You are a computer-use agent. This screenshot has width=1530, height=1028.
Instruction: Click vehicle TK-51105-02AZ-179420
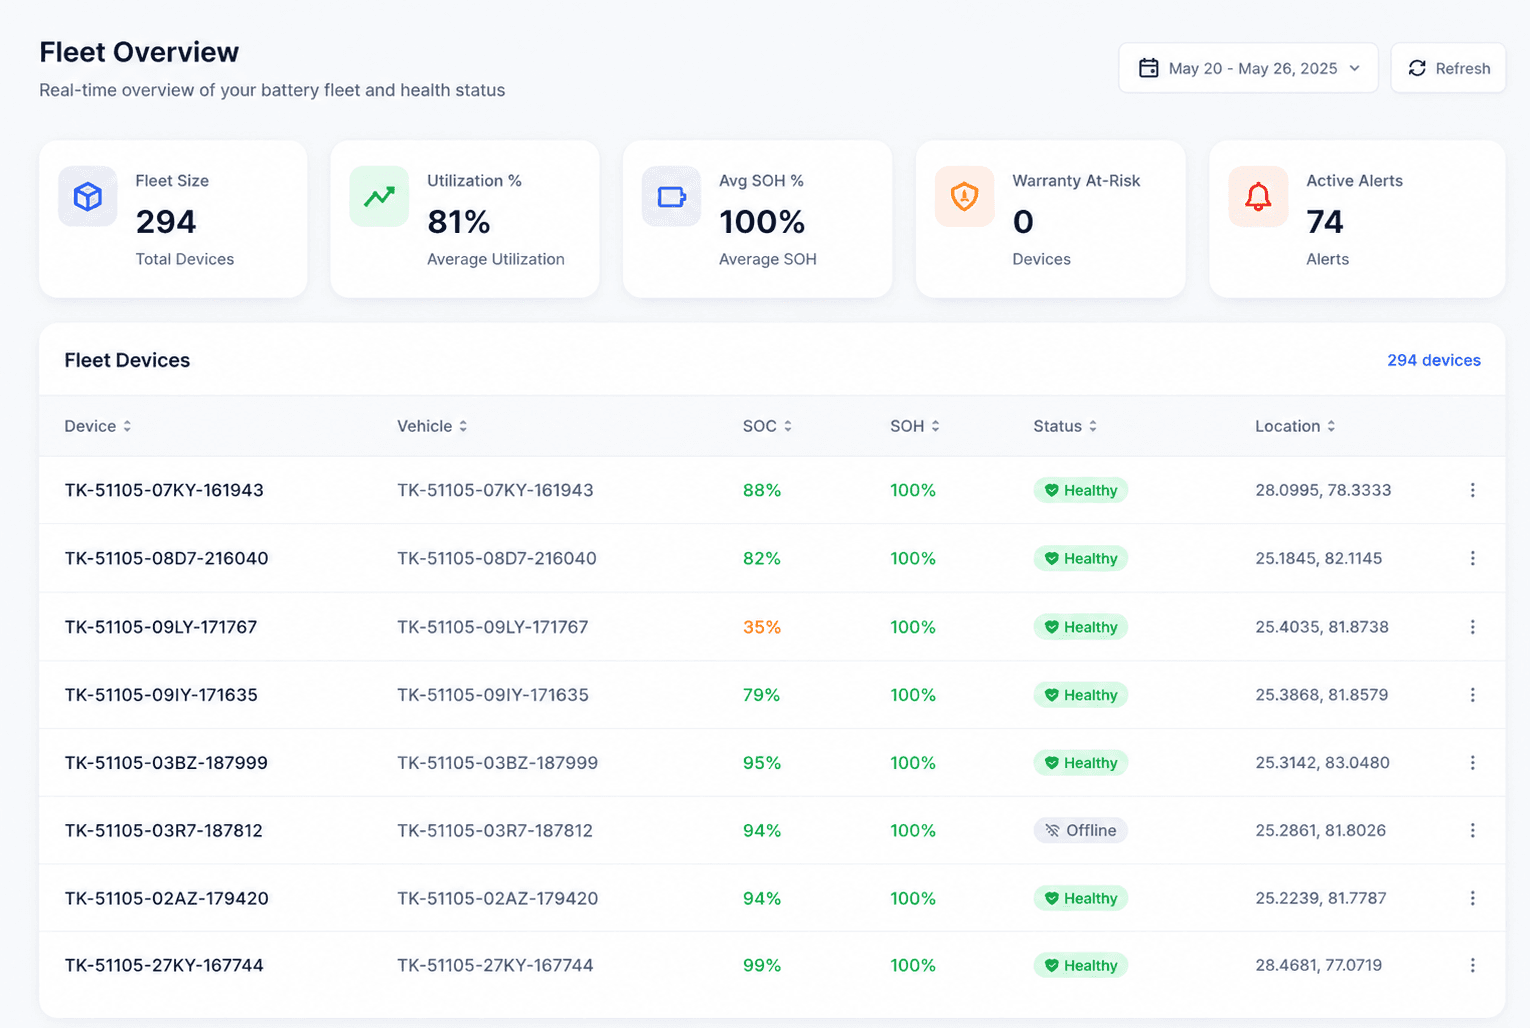click(497, 898)
